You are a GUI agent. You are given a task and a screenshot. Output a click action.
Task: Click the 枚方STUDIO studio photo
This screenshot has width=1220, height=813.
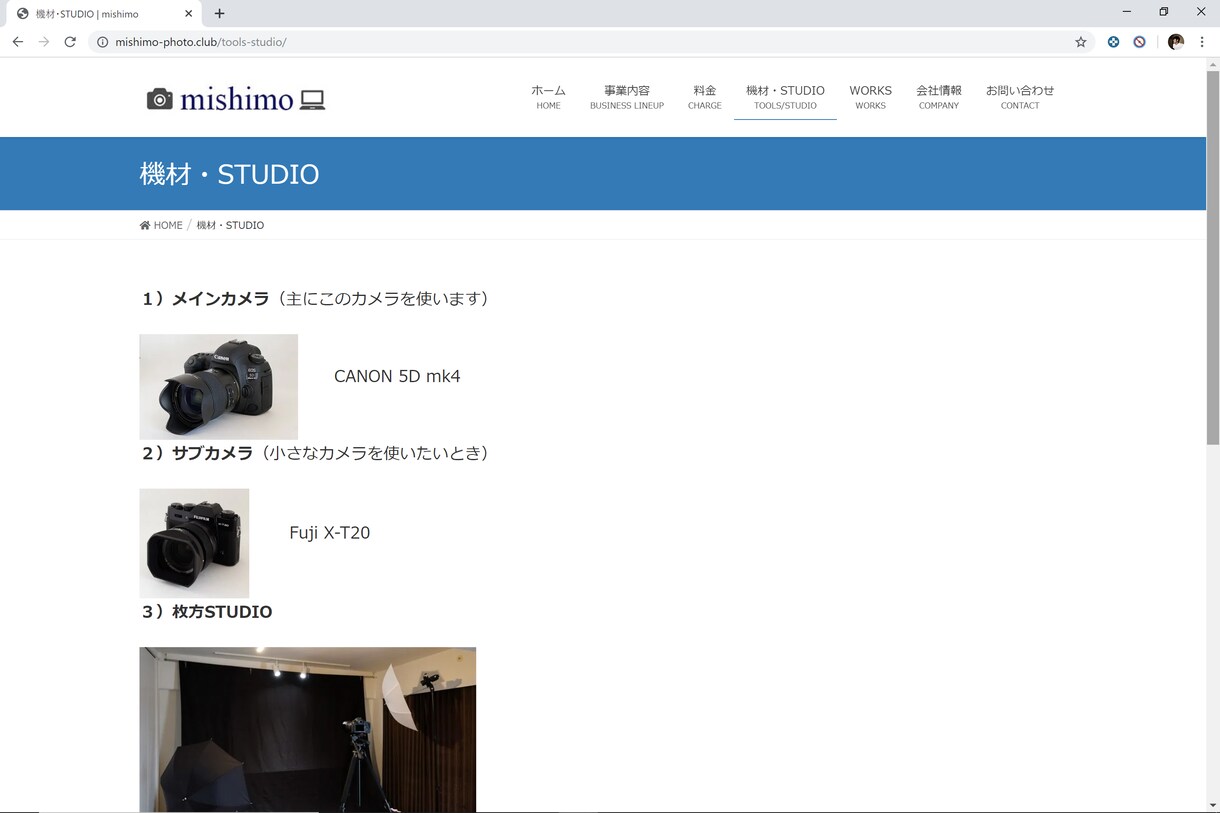point(307,729)
